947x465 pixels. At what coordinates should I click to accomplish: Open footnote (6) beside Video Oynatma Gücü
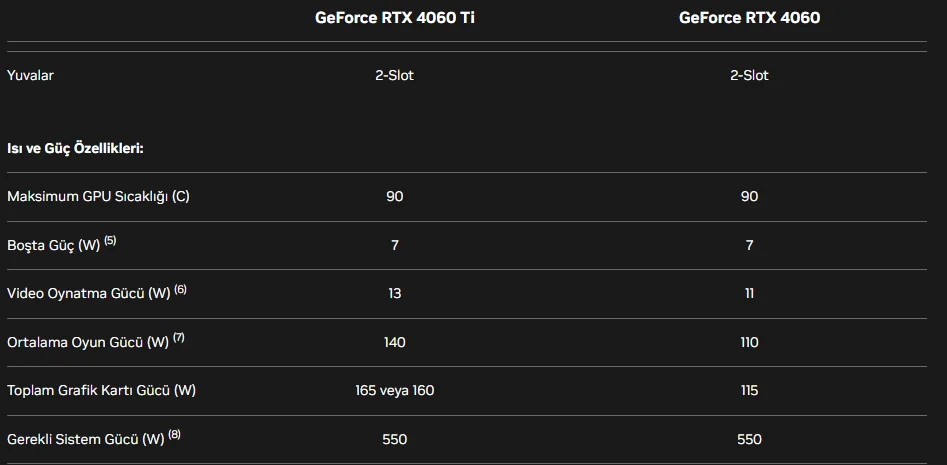181,289
